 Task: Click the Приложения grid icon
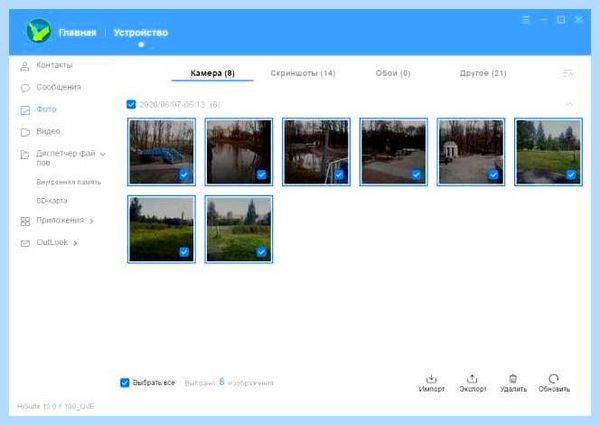point(25,221)
